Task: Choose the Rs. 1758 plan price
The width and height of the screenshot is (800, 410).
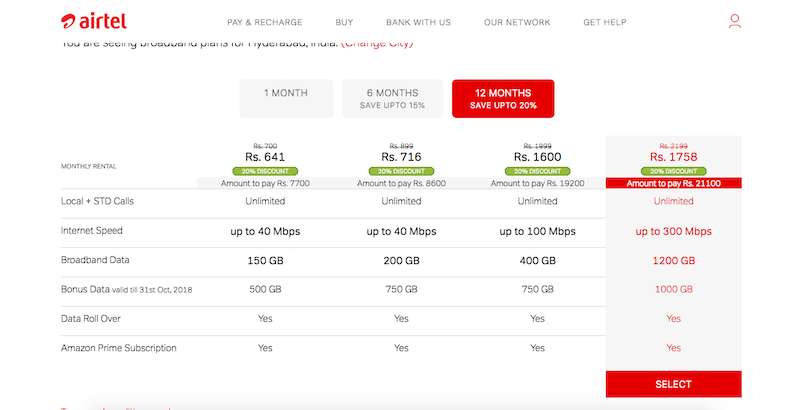Action: [673, 157]
